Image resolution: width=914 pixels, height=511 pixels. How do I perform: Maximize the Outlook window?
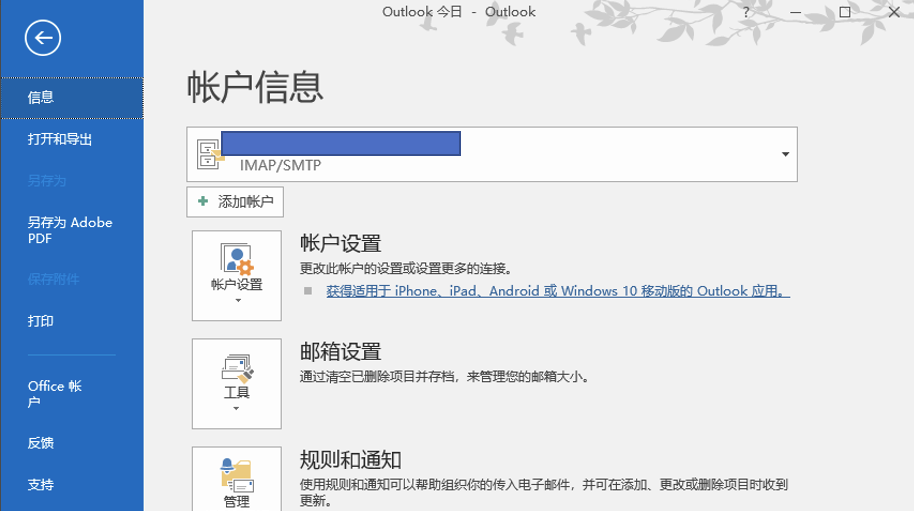[x=845, y=12]
